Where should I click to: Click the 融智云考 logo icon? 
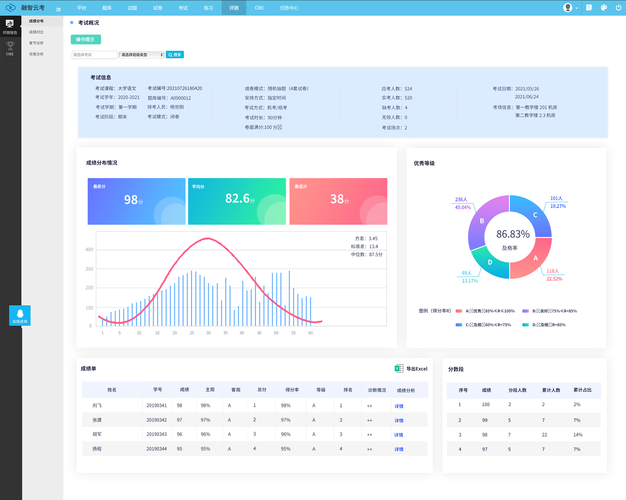[11, 7]
